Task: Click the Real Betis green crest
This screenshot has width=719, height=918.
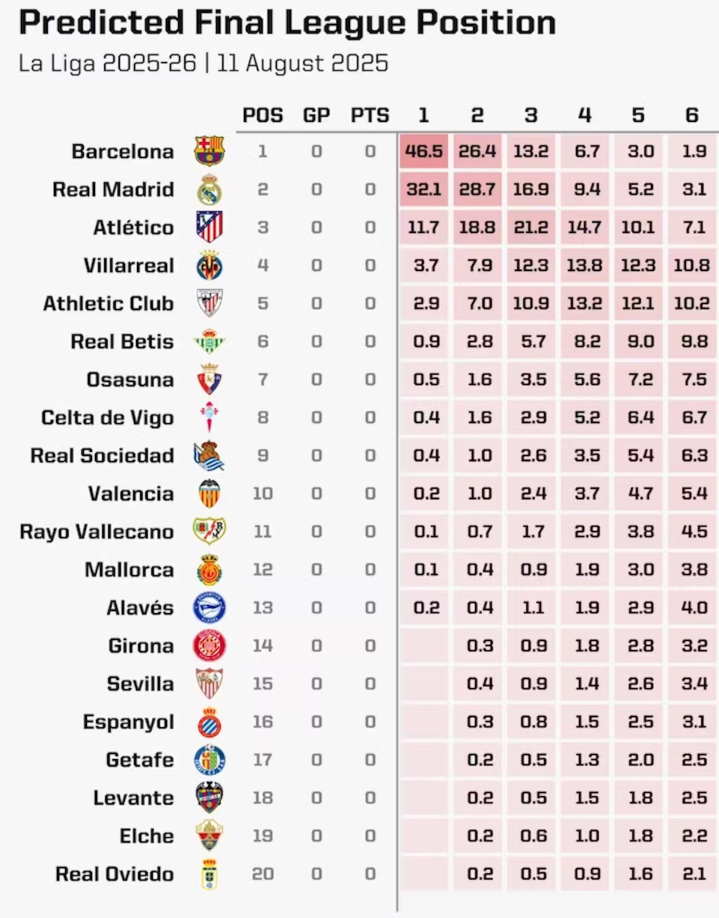Action: [209, 341]
